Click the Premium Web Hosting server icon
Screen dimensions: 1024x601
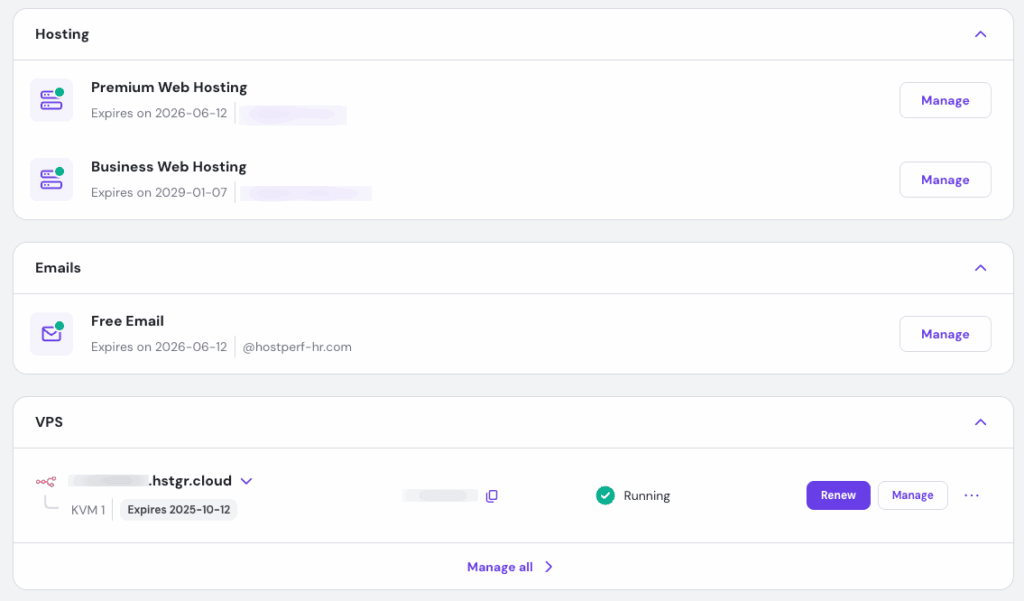pyautogui.click(x=51, y=100)
